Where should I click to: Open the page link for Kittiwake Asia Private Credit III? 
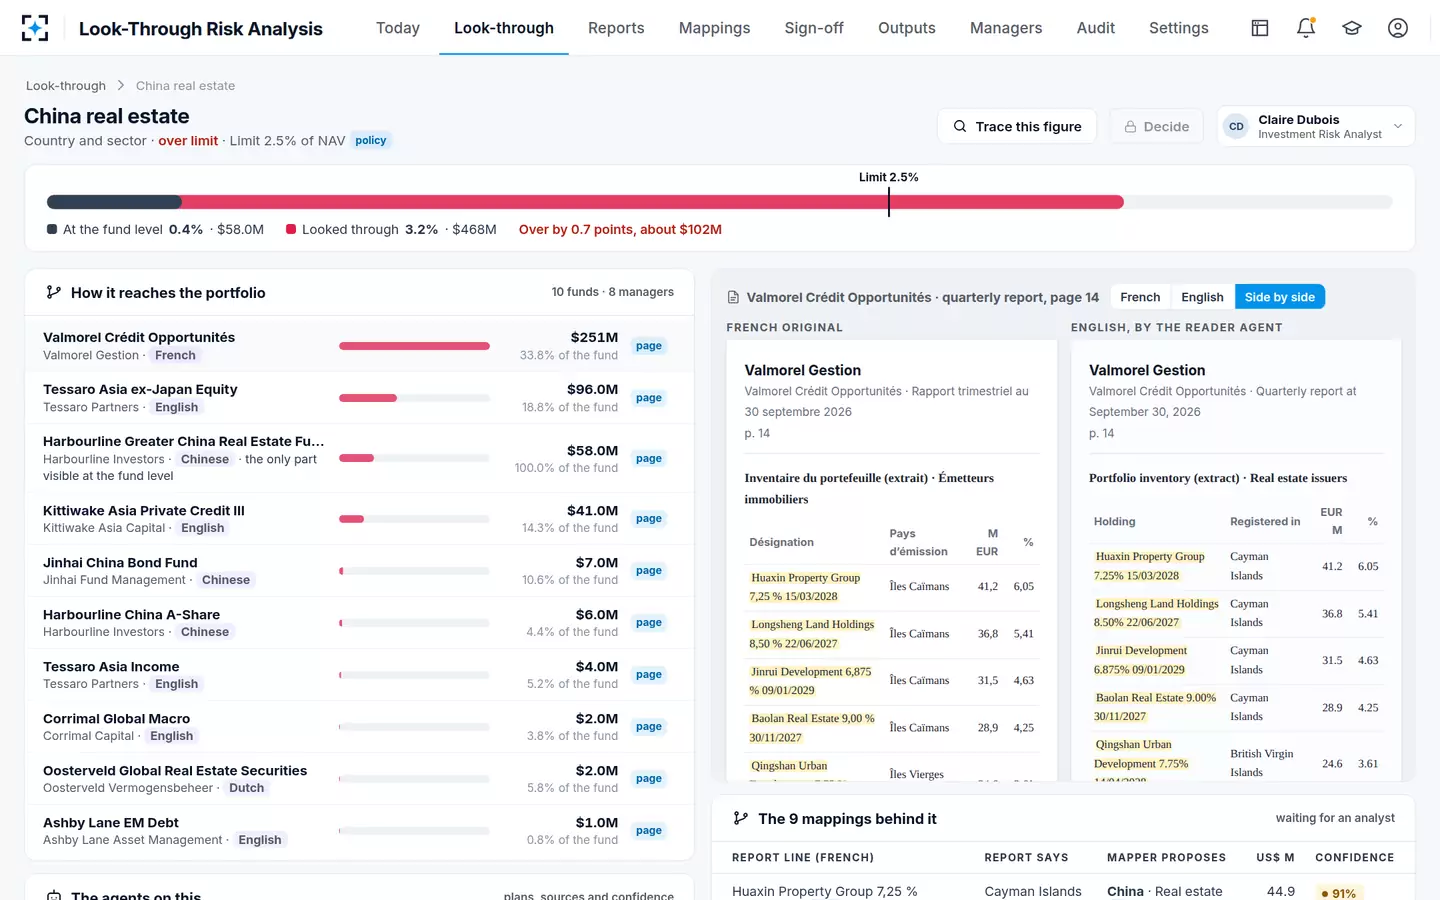point(649,519)
